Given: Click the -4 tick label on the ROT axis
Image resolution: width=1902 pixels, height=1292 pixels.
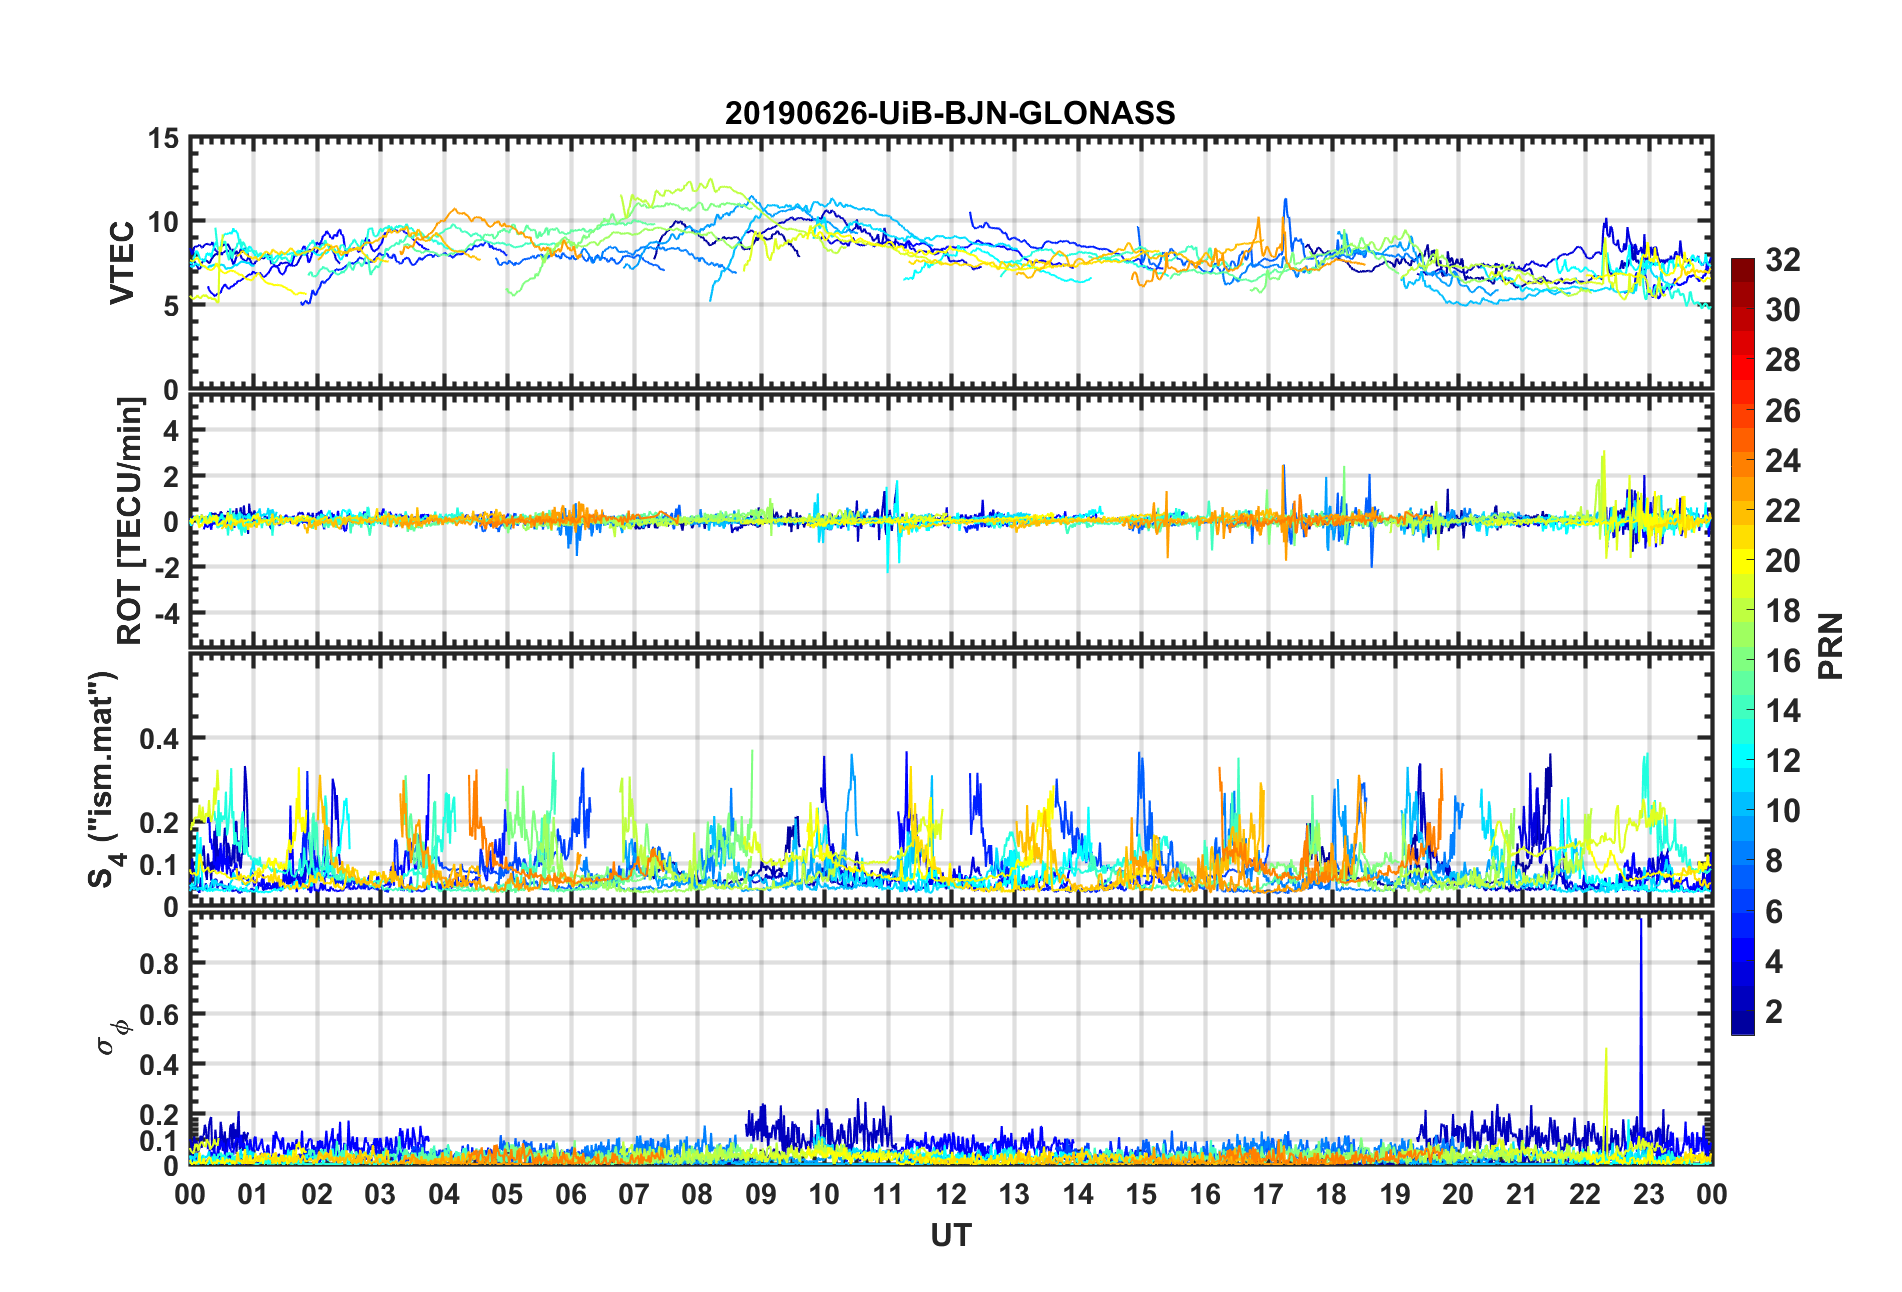Looking at the screenshot, I should pyautogui.click(x=167, y=612).
